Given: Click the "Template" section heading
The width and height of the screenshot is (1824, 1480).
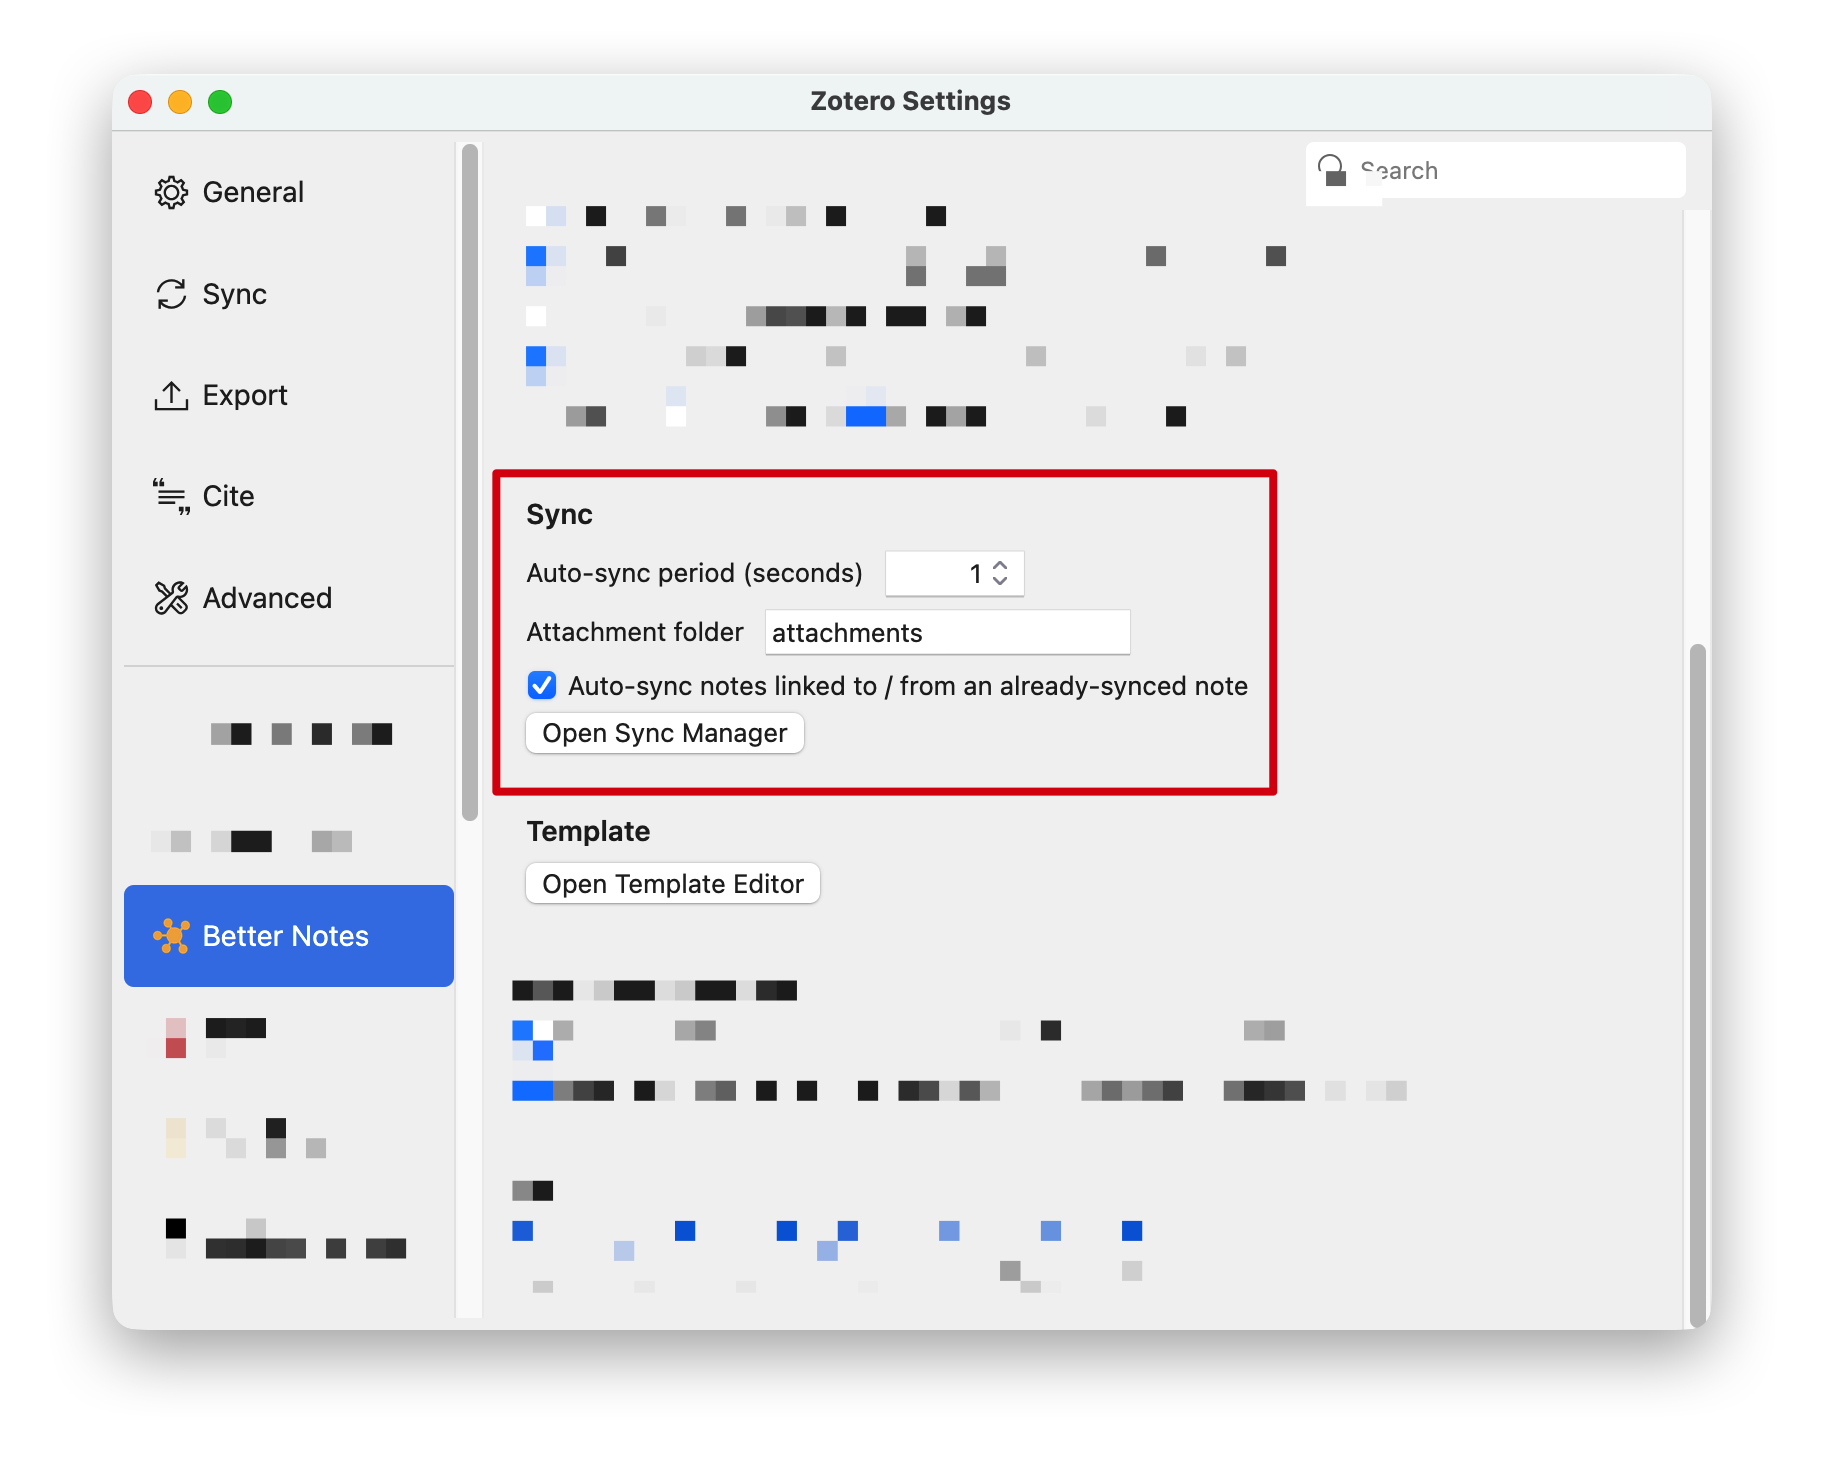Looking at the screenshot, I should (588, 831).
